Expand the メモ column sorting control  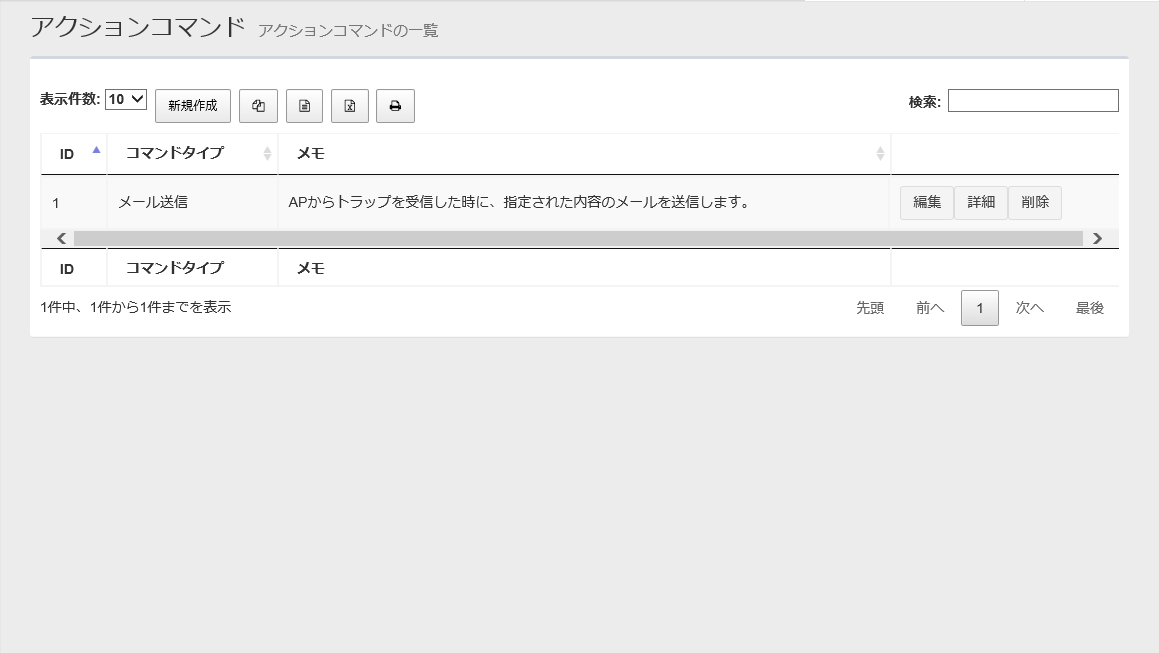point(880,154)
